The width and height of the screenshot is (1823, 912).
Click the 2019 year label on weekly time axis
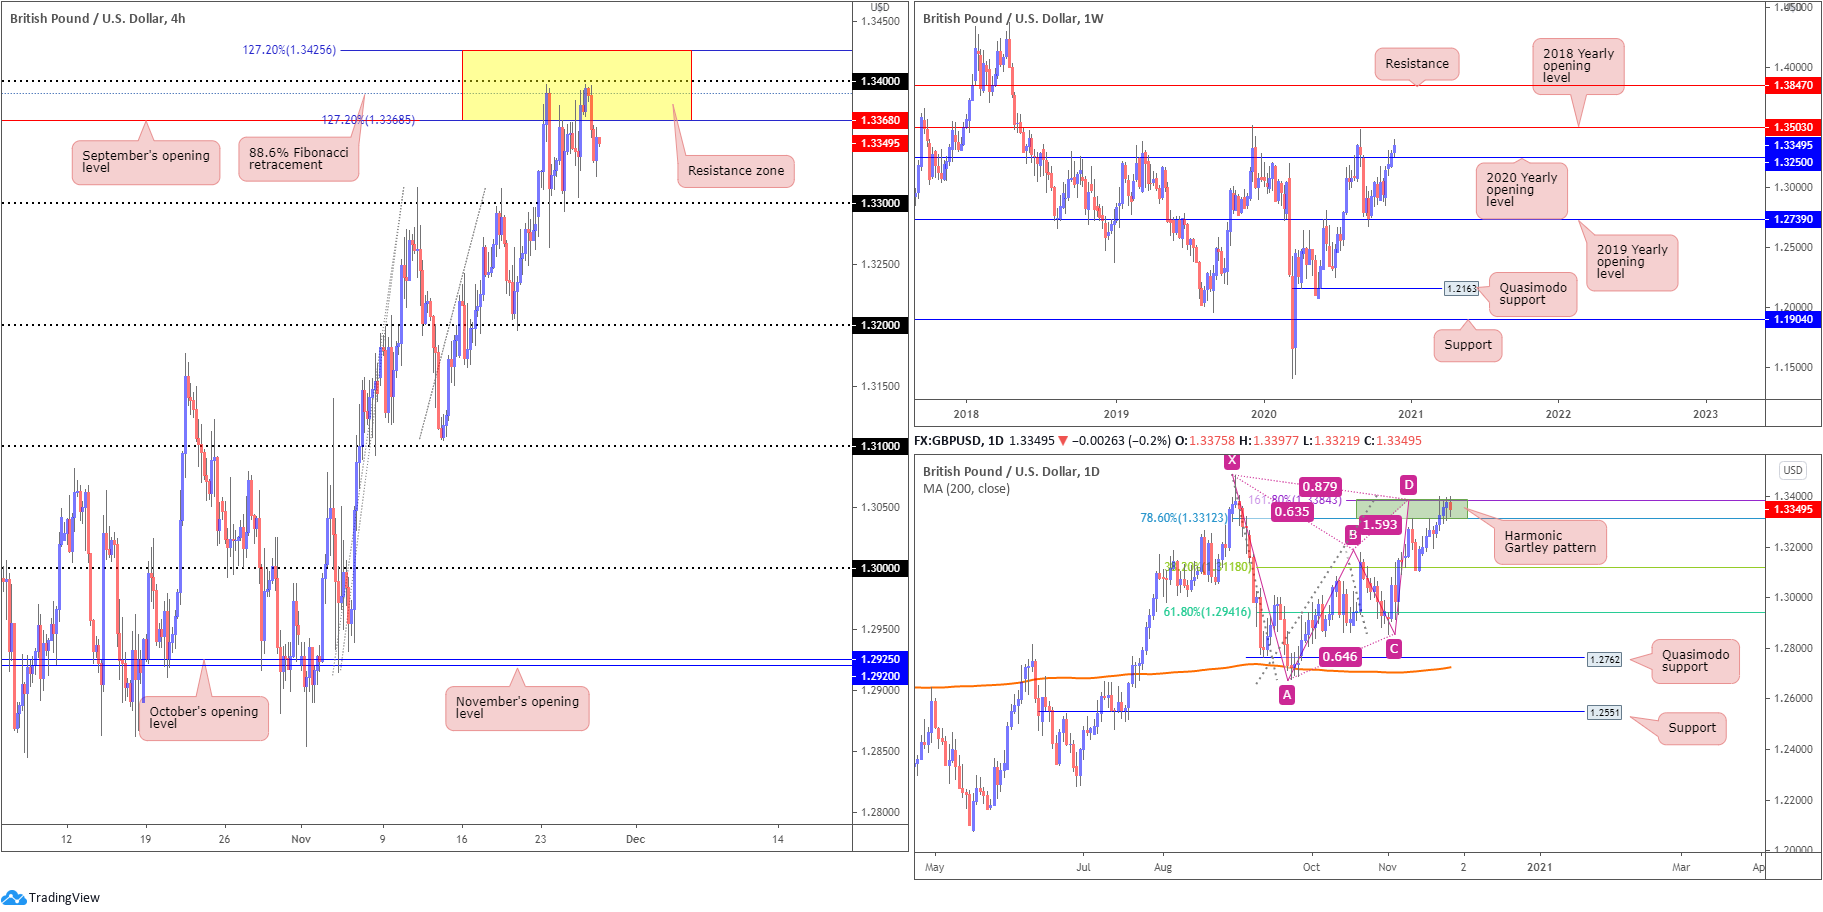[1116, 414]
